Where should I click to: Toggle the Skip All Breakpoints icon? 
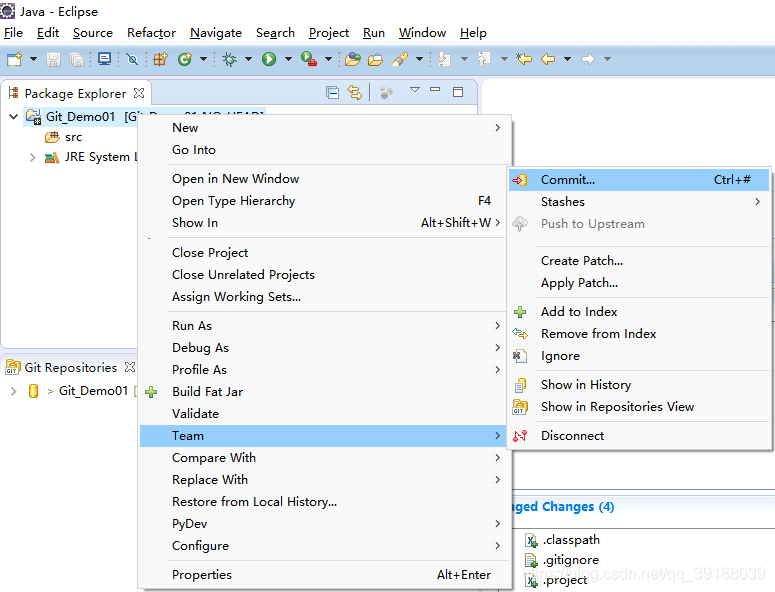[x=132, y=59]
